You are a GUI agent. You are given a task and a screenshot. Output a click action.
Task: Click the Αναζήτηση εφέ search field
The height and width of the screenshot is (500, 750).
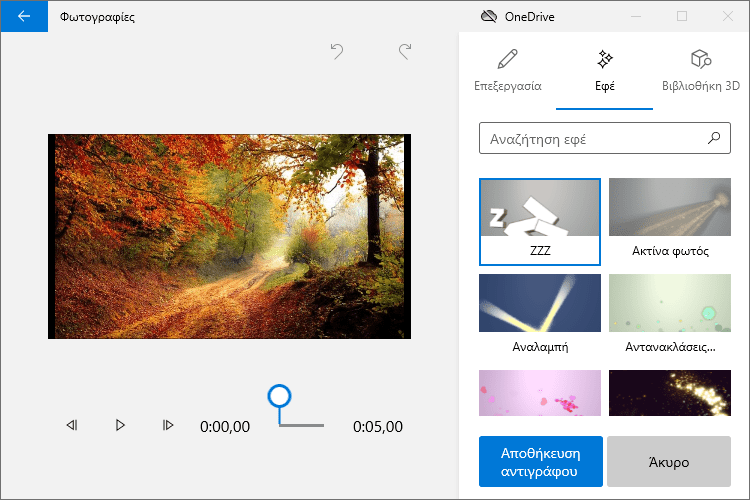(605, 138)
